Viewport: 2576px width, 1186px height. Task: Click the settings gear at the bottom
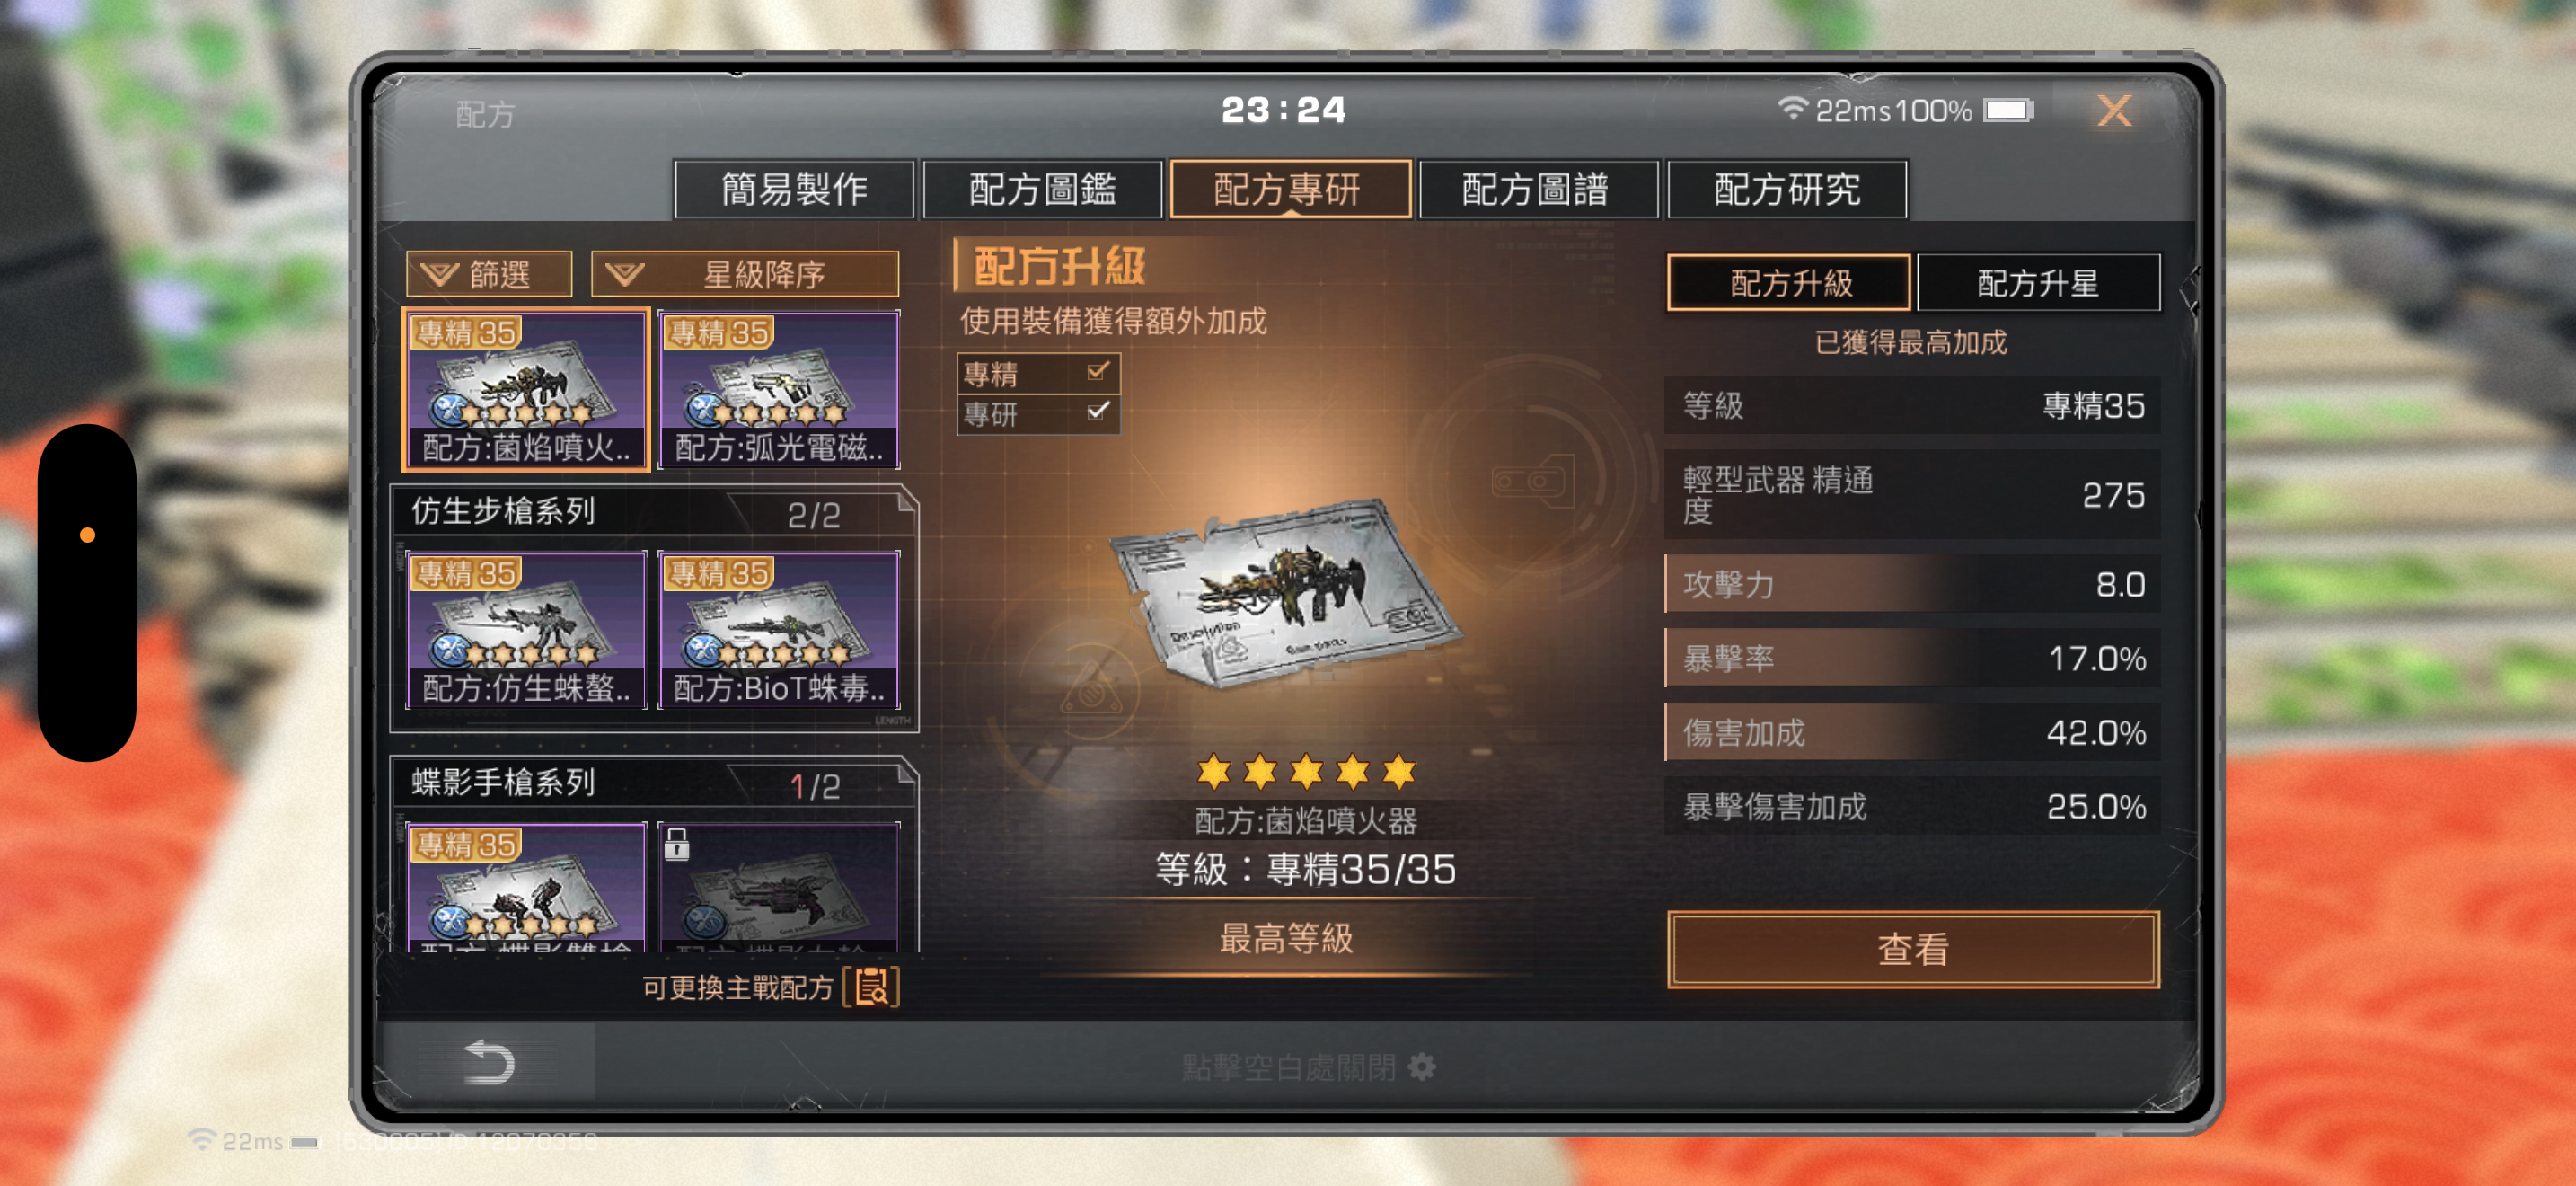(x=1421, y=1067)
